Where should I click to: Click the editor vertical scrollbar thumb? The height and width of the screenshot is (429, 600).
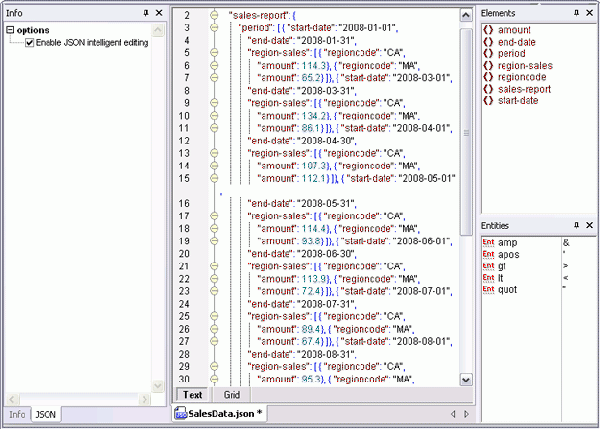coord(466,132)
